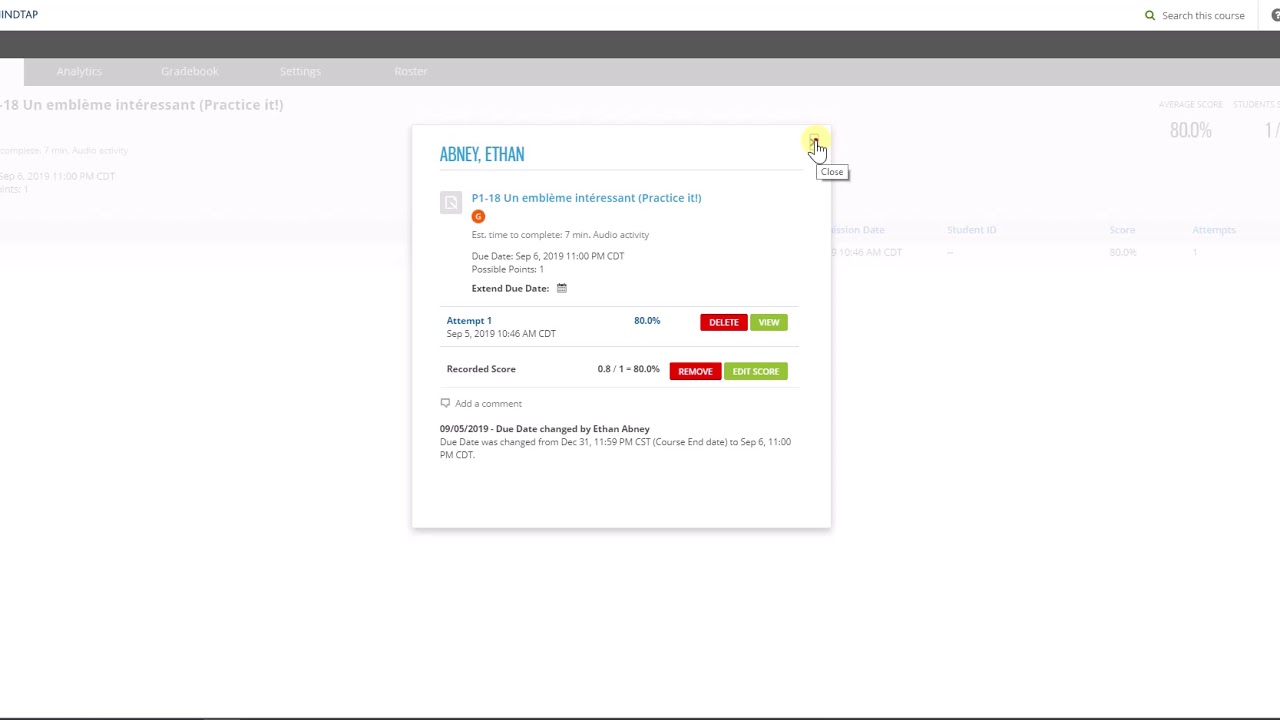The height and width of the screenshot is (720, 1280).
Task: Click the 0.8 / 1 = 80.0% value
Action: pyautogui.click(x=628, y=369)
